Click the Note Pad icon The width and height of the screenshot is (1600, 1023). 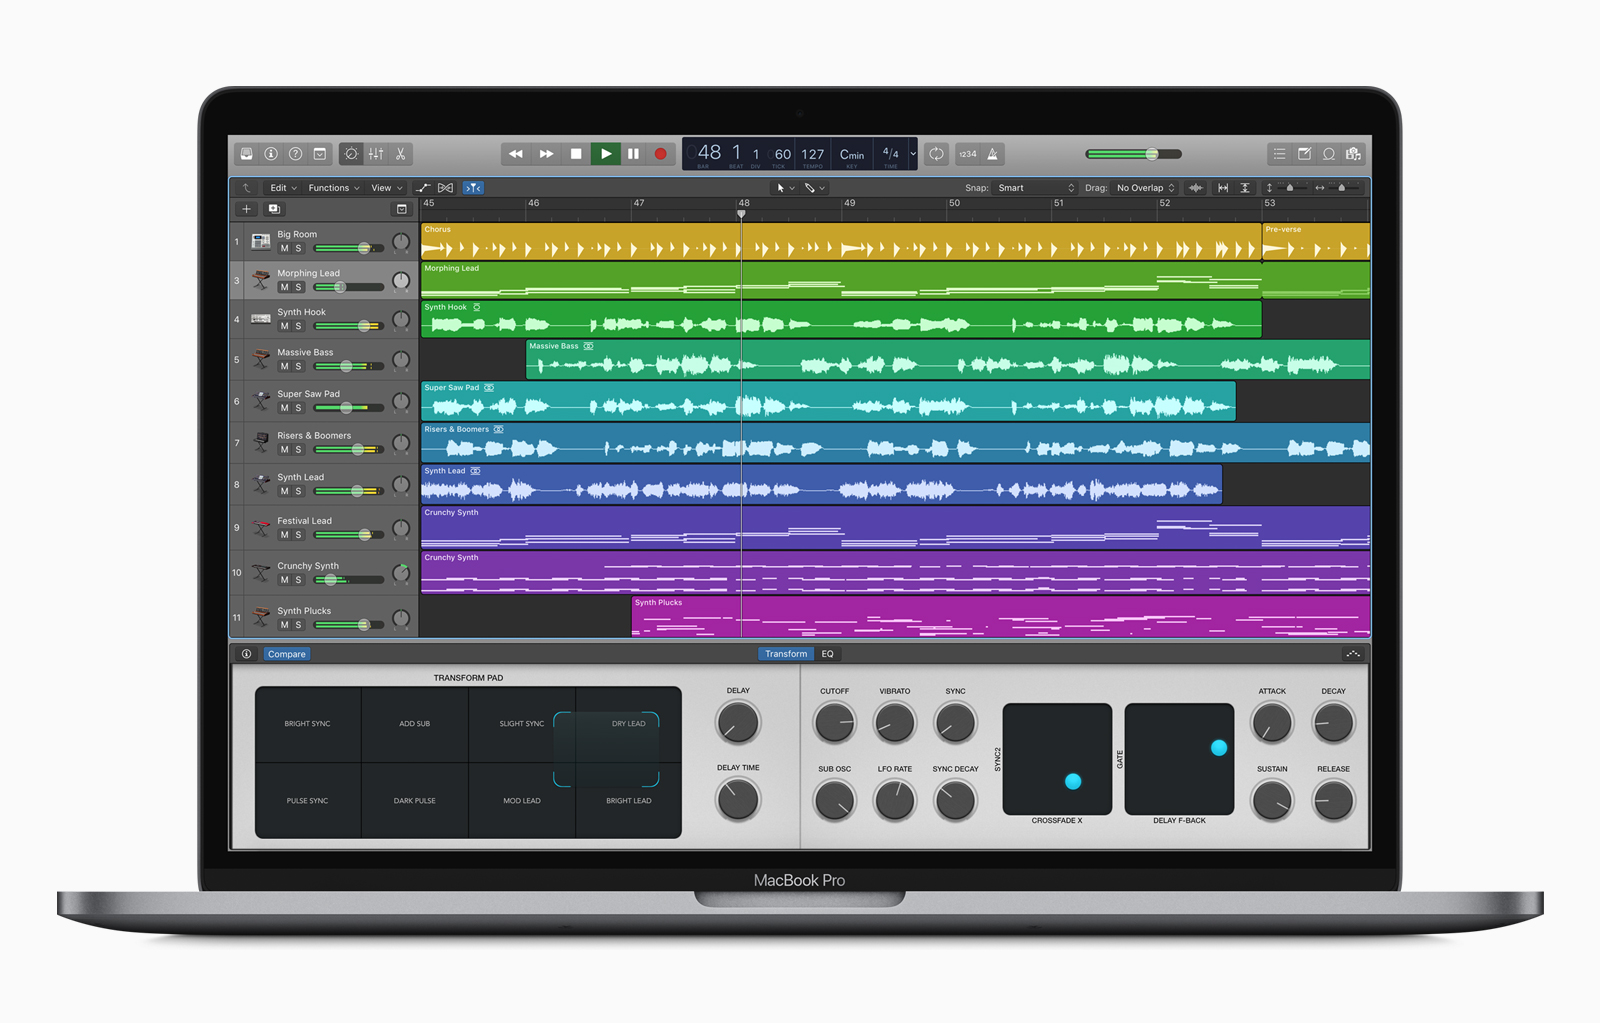[x=1305, y=153]
